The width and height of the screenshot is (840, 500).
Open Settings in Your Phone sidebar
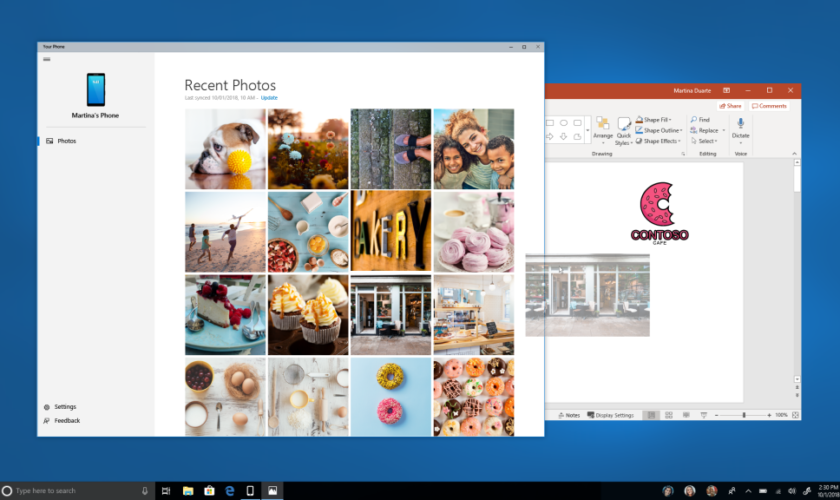click(64, 407)
